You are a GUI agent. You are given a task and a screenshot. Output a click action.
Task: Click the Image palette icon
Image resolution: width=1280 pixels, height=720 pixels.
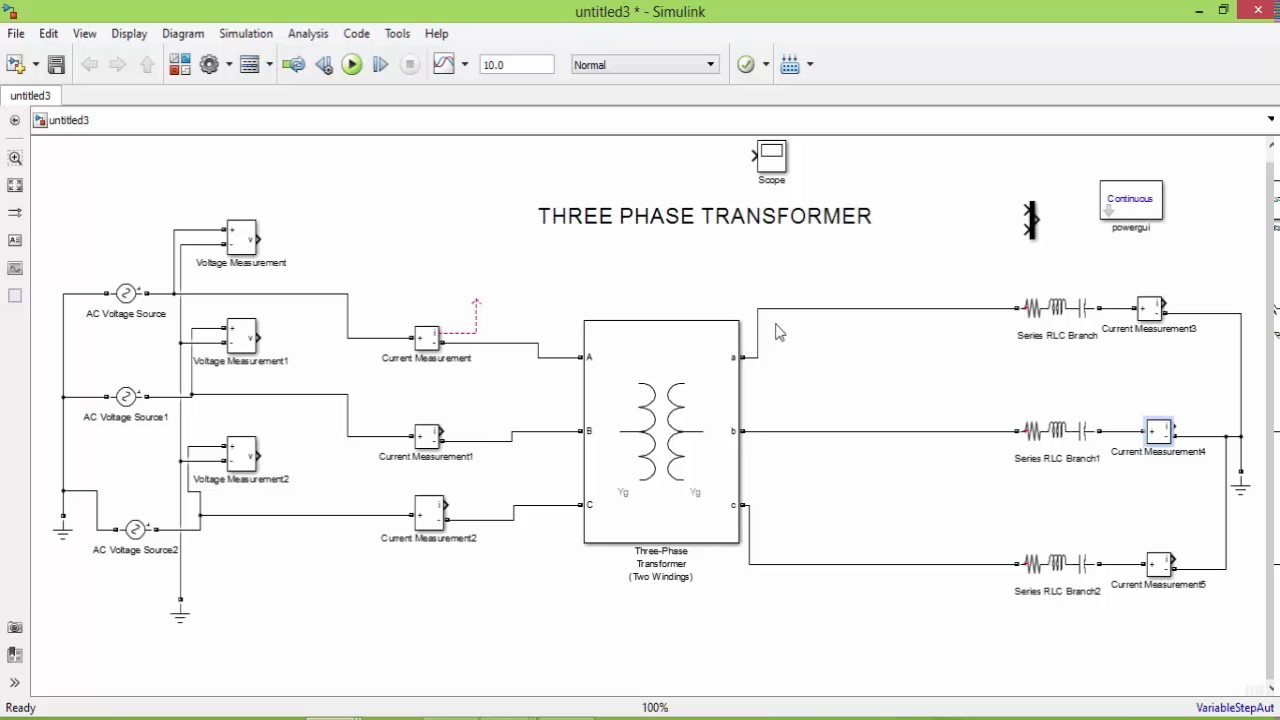click(15, 268)
